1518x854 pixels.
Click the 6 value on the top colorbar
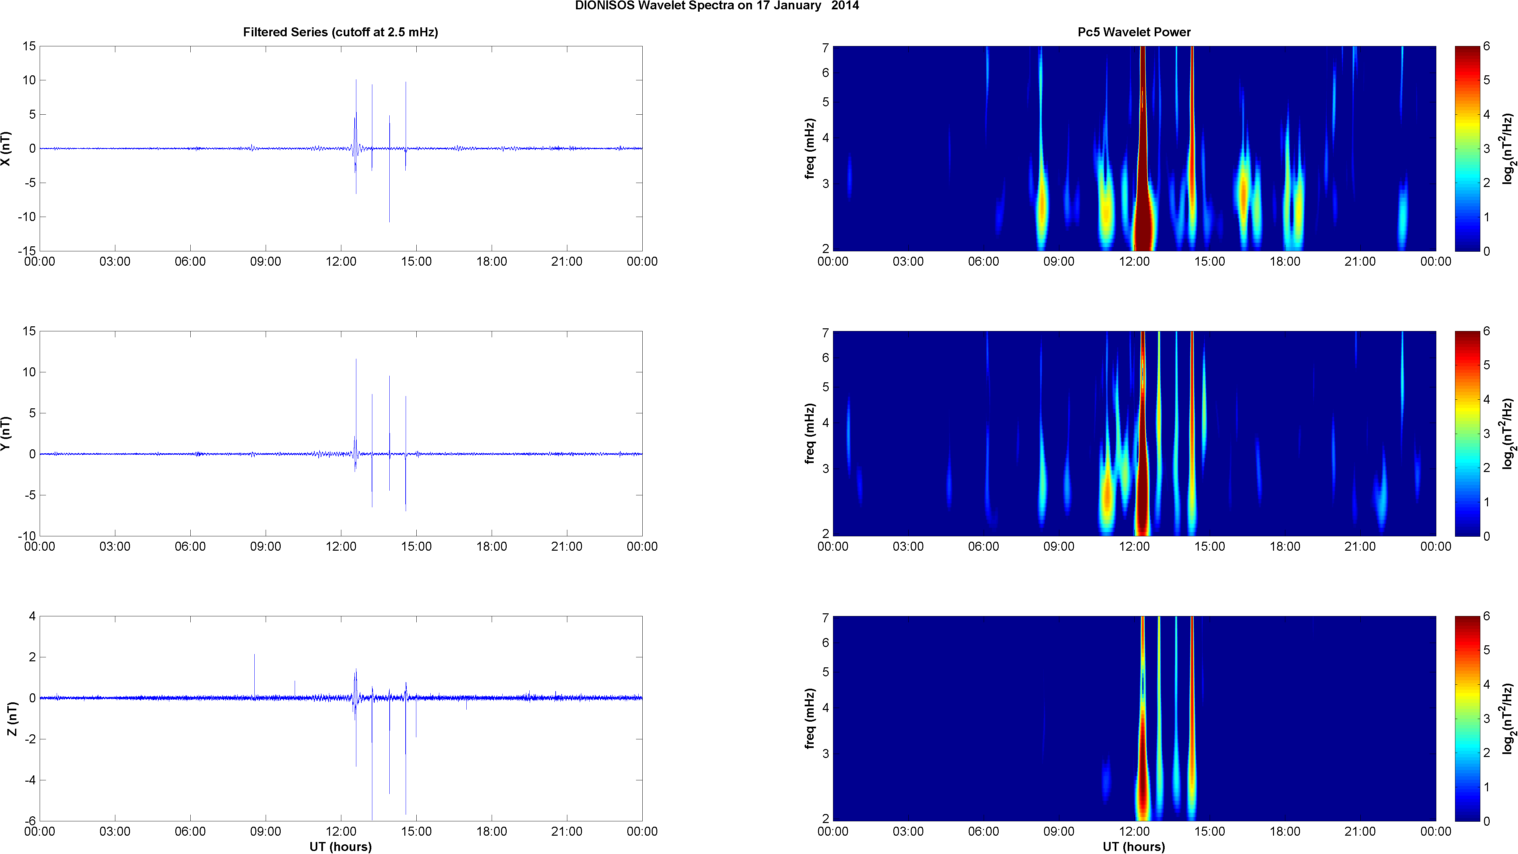pyautogui.click(x=1487, y=47)
